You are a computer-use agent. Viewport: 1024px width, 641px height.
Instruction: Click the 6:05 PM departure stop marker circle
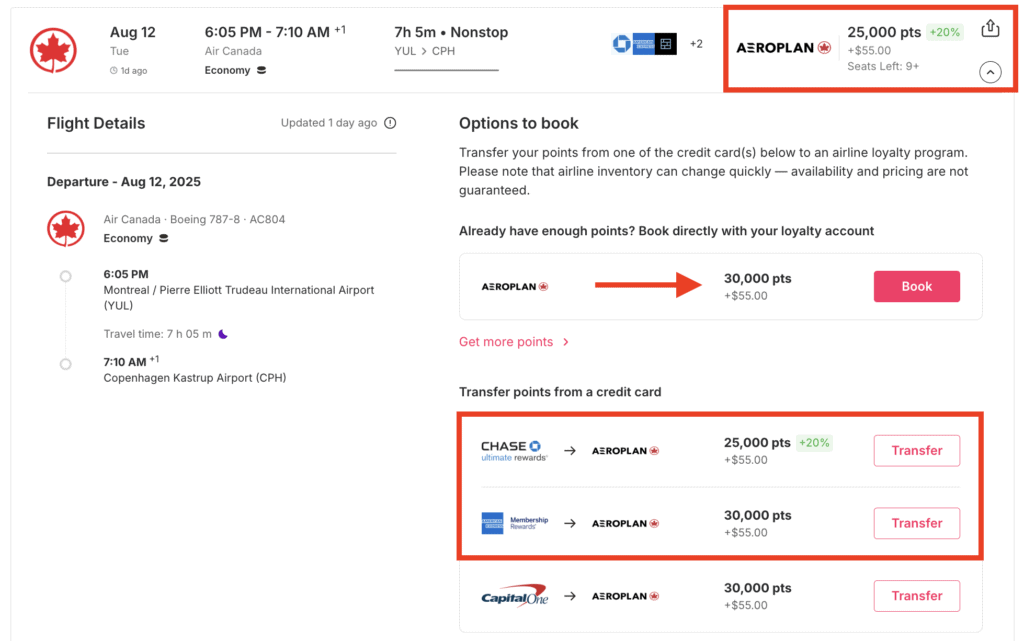pos(65,276)
